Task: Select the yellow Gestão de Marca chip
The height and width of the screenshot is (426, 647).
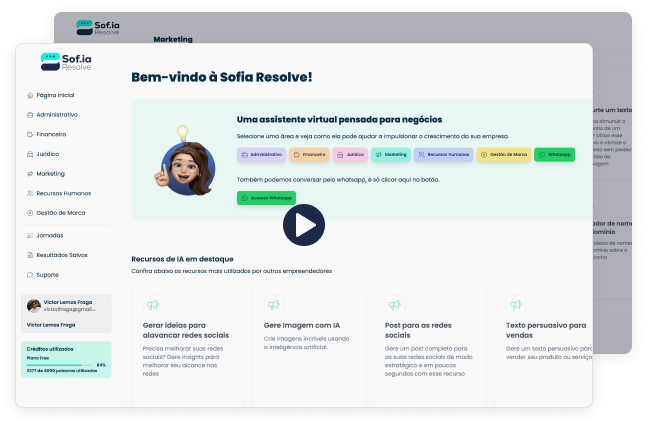Action: 503,155
